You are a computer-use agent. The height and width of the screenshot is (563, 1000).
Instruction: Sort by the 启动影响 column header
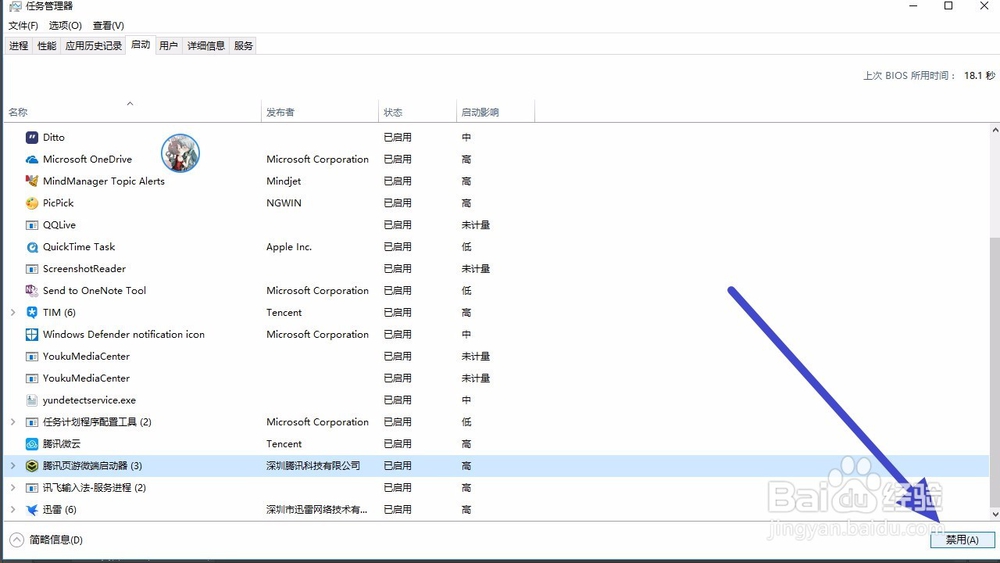click(495, 112)
